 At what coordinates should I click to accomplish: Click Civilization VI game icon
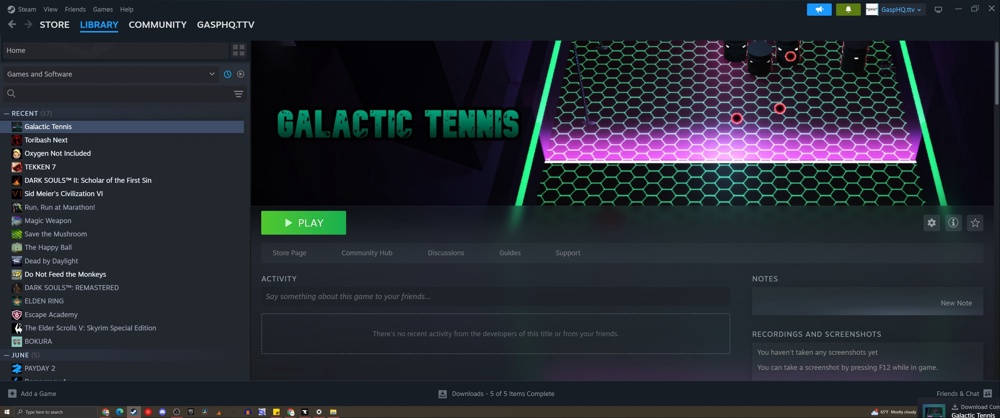pos(17,193)
